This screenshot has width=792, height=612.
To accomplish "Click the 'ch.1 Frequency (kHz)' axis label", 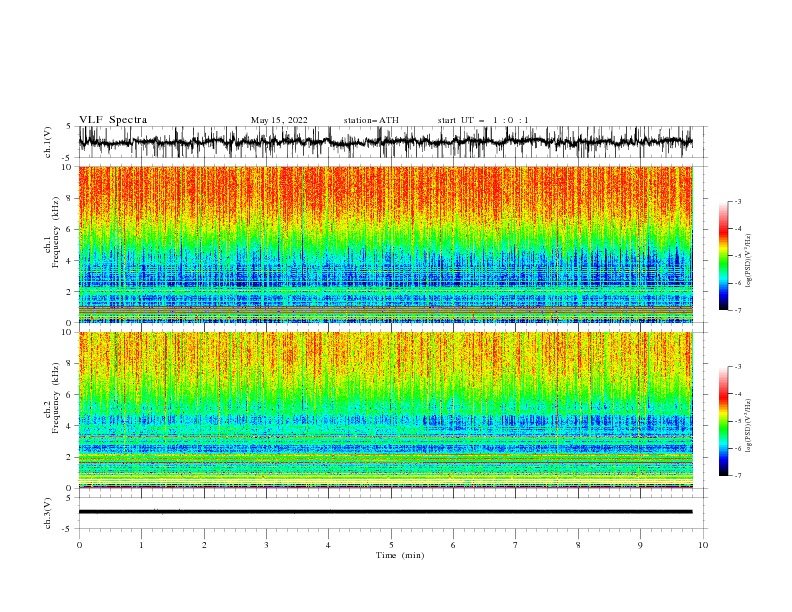I will click(x=52, y=232).
